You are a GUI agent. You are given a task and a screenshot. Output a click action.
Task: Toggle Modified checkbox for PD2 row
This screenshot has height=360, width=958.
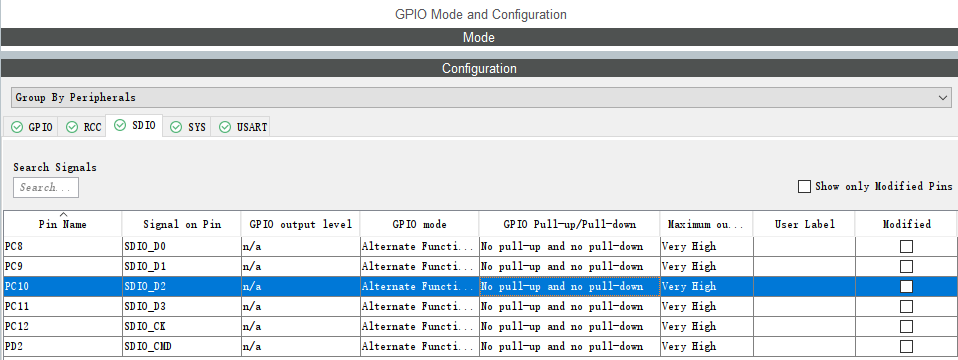(906, 347)
